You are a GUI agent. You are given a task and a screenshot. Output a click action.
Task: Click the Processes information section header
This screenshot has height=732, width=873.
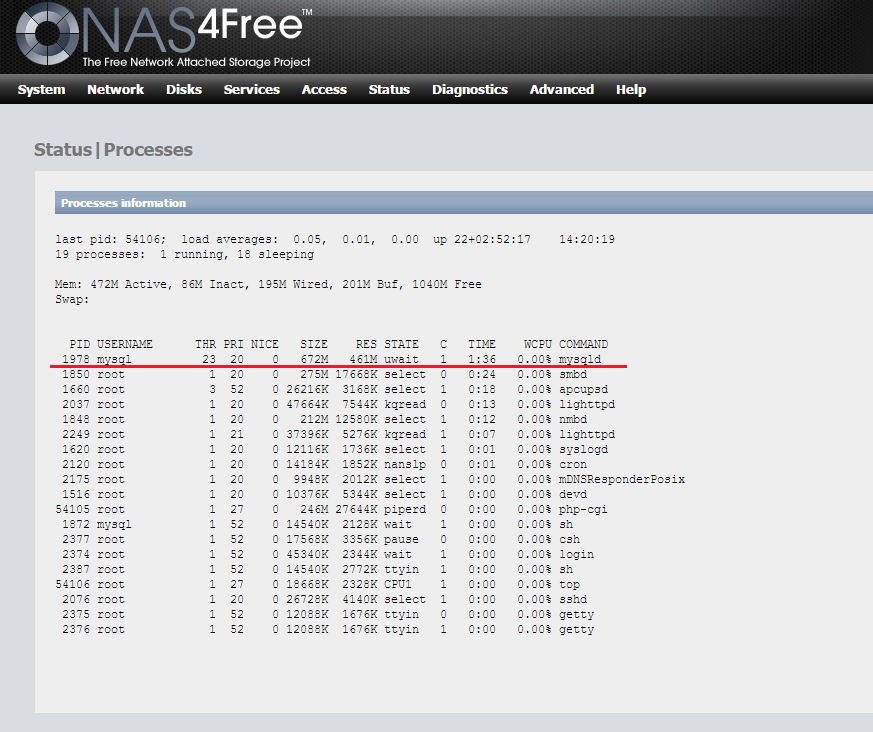pyautogui.click(x=463, y=203)
